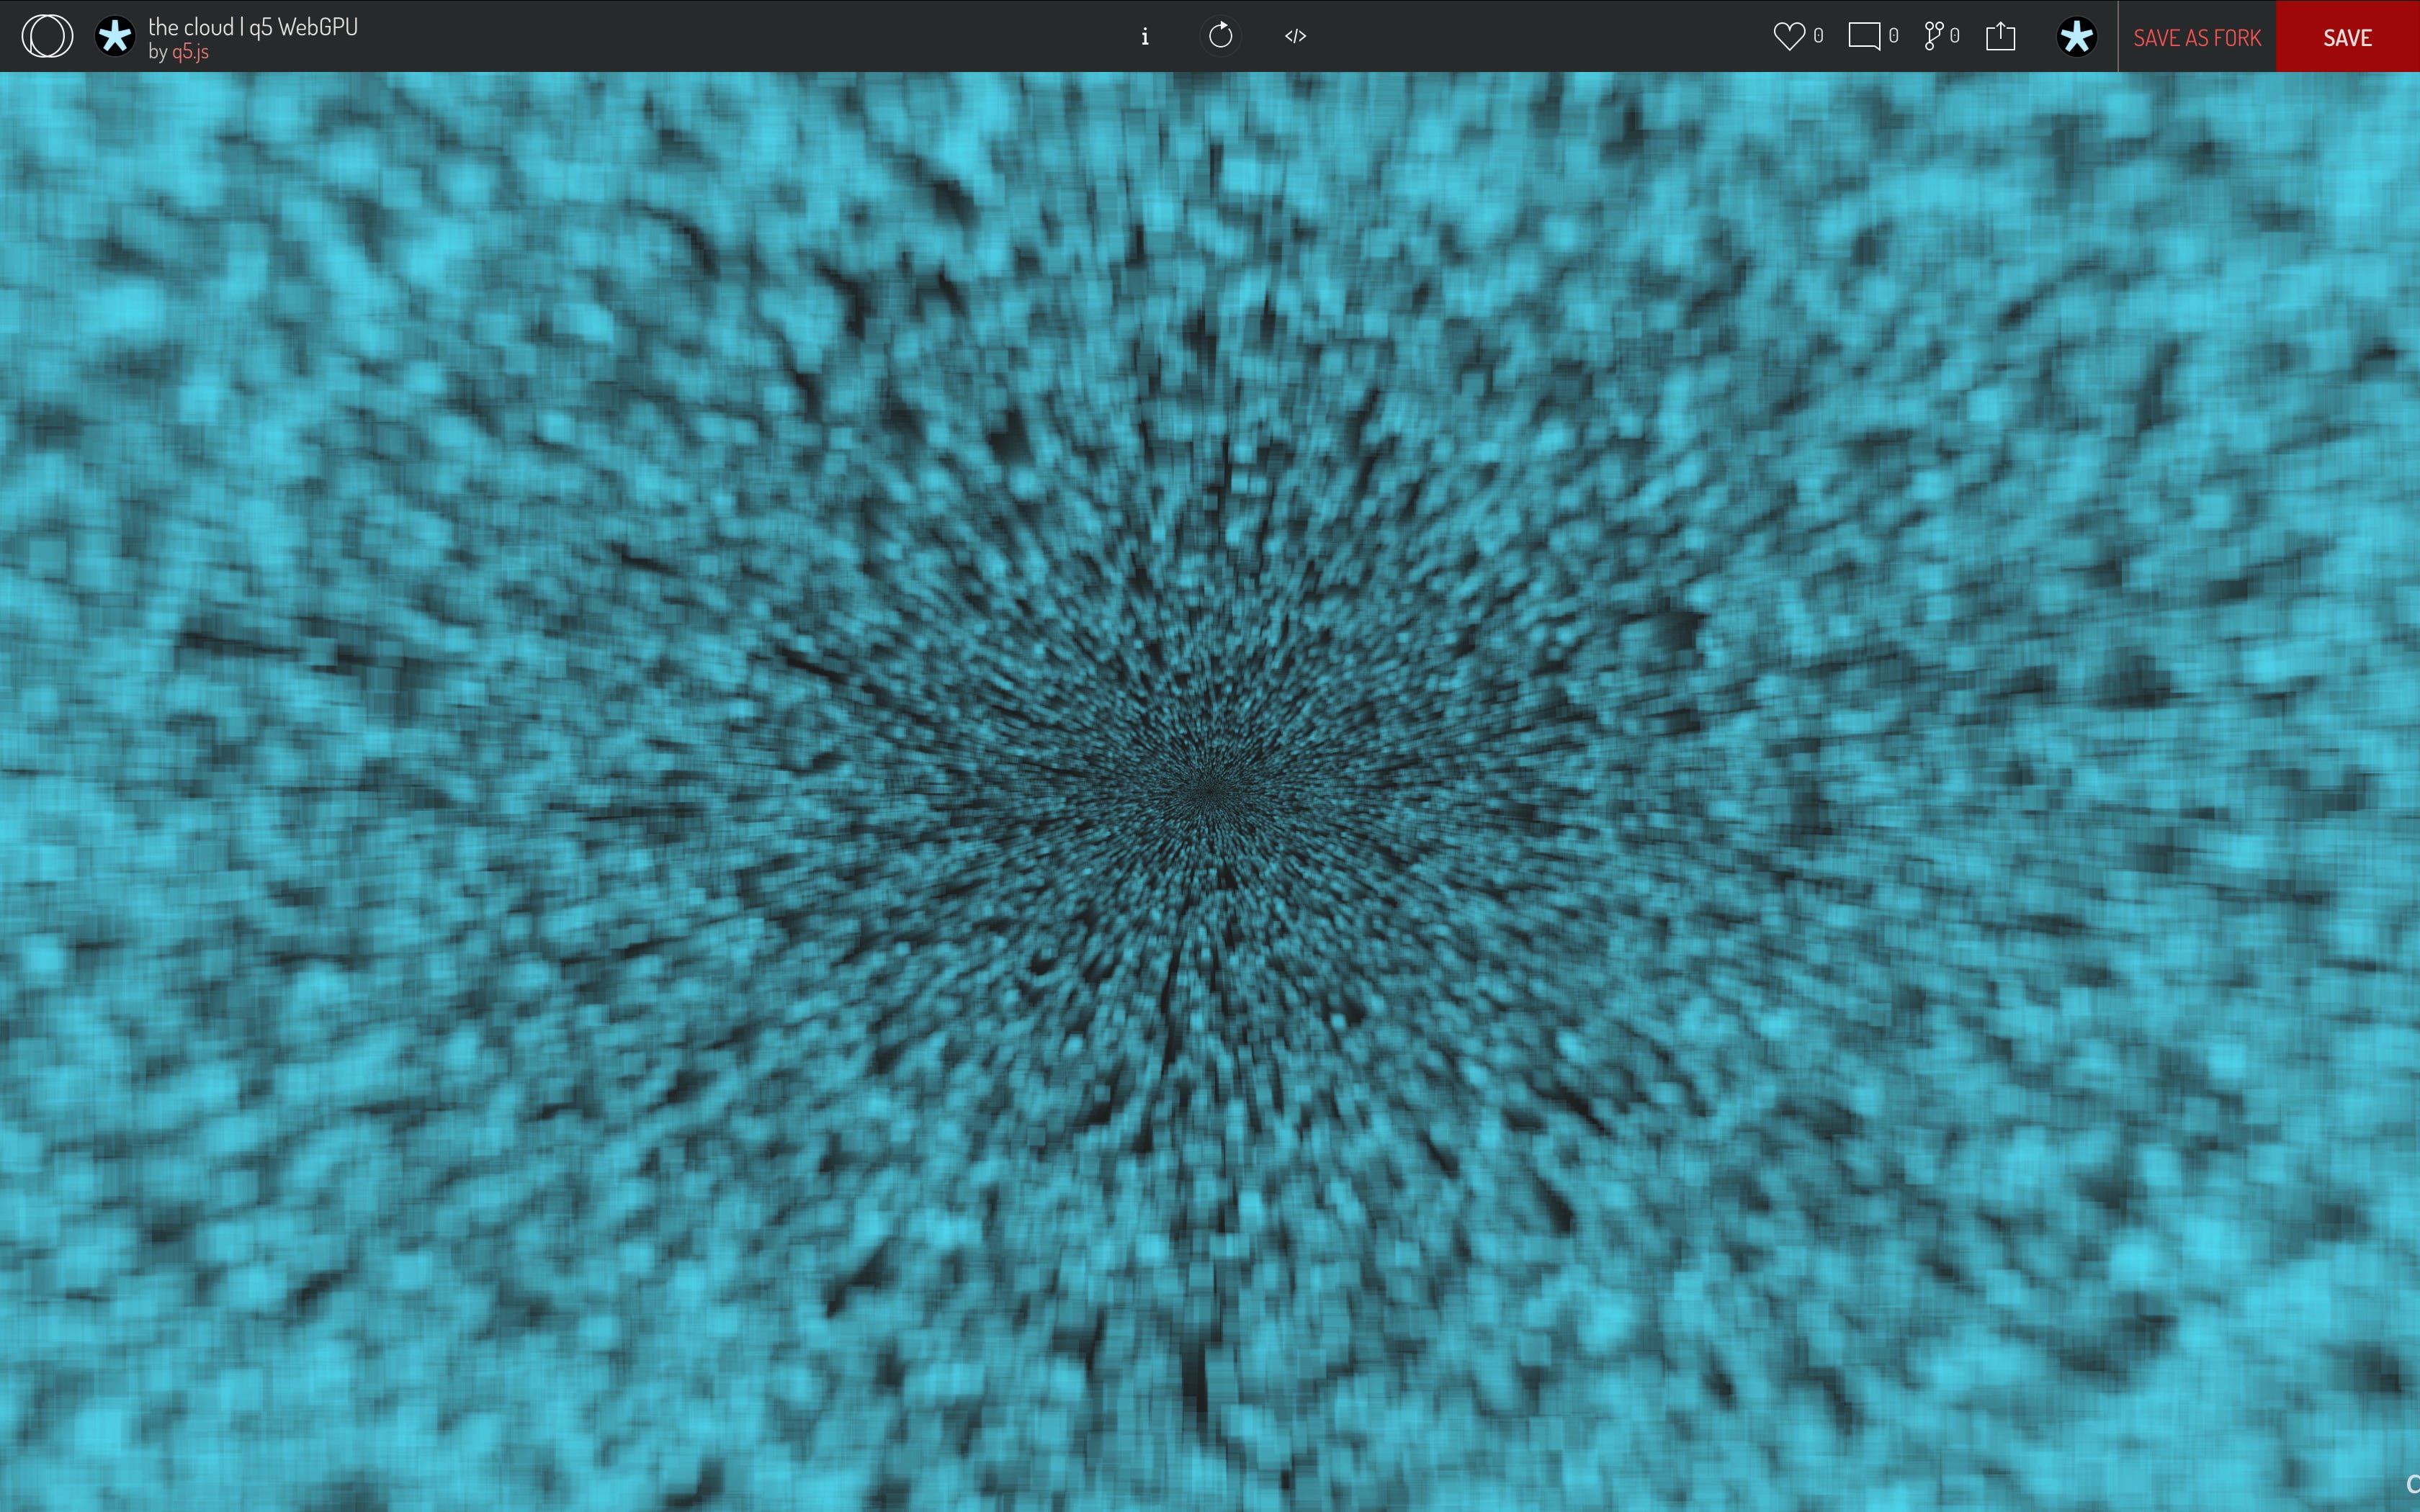View forks with the branch icon
The width and height of the screenshot is (2420, 1512).
[x=1934, y=36]
